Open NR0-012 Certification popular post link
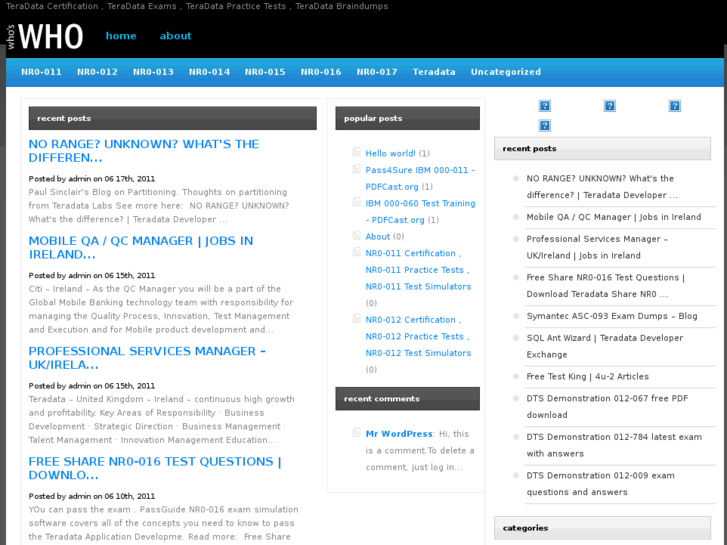 point(418,336)
